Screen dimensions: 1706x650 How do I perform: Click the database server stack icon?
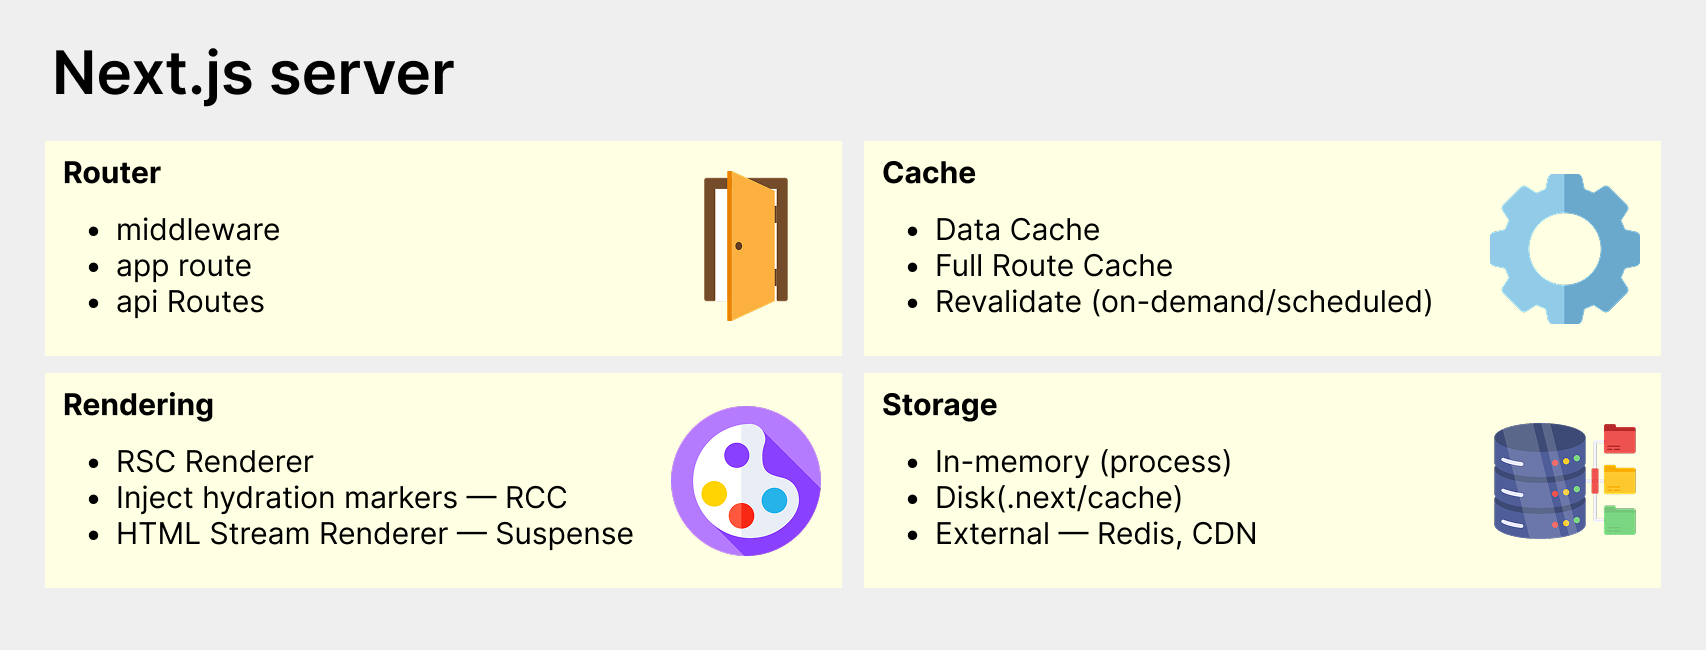(1540, 481)
